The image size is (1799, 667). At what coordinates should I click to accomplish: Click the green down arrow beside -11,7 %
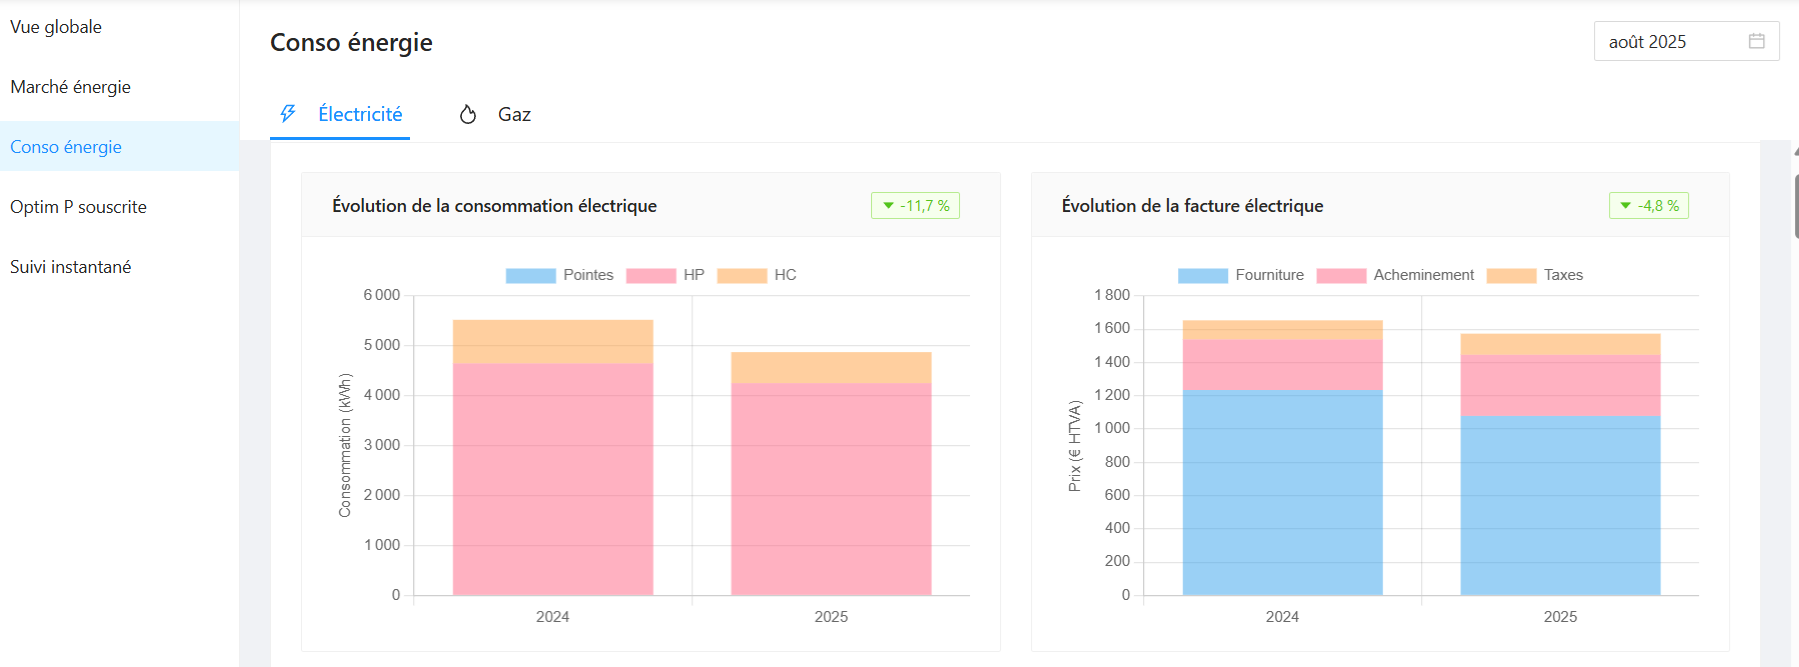(x=888, y=206)
